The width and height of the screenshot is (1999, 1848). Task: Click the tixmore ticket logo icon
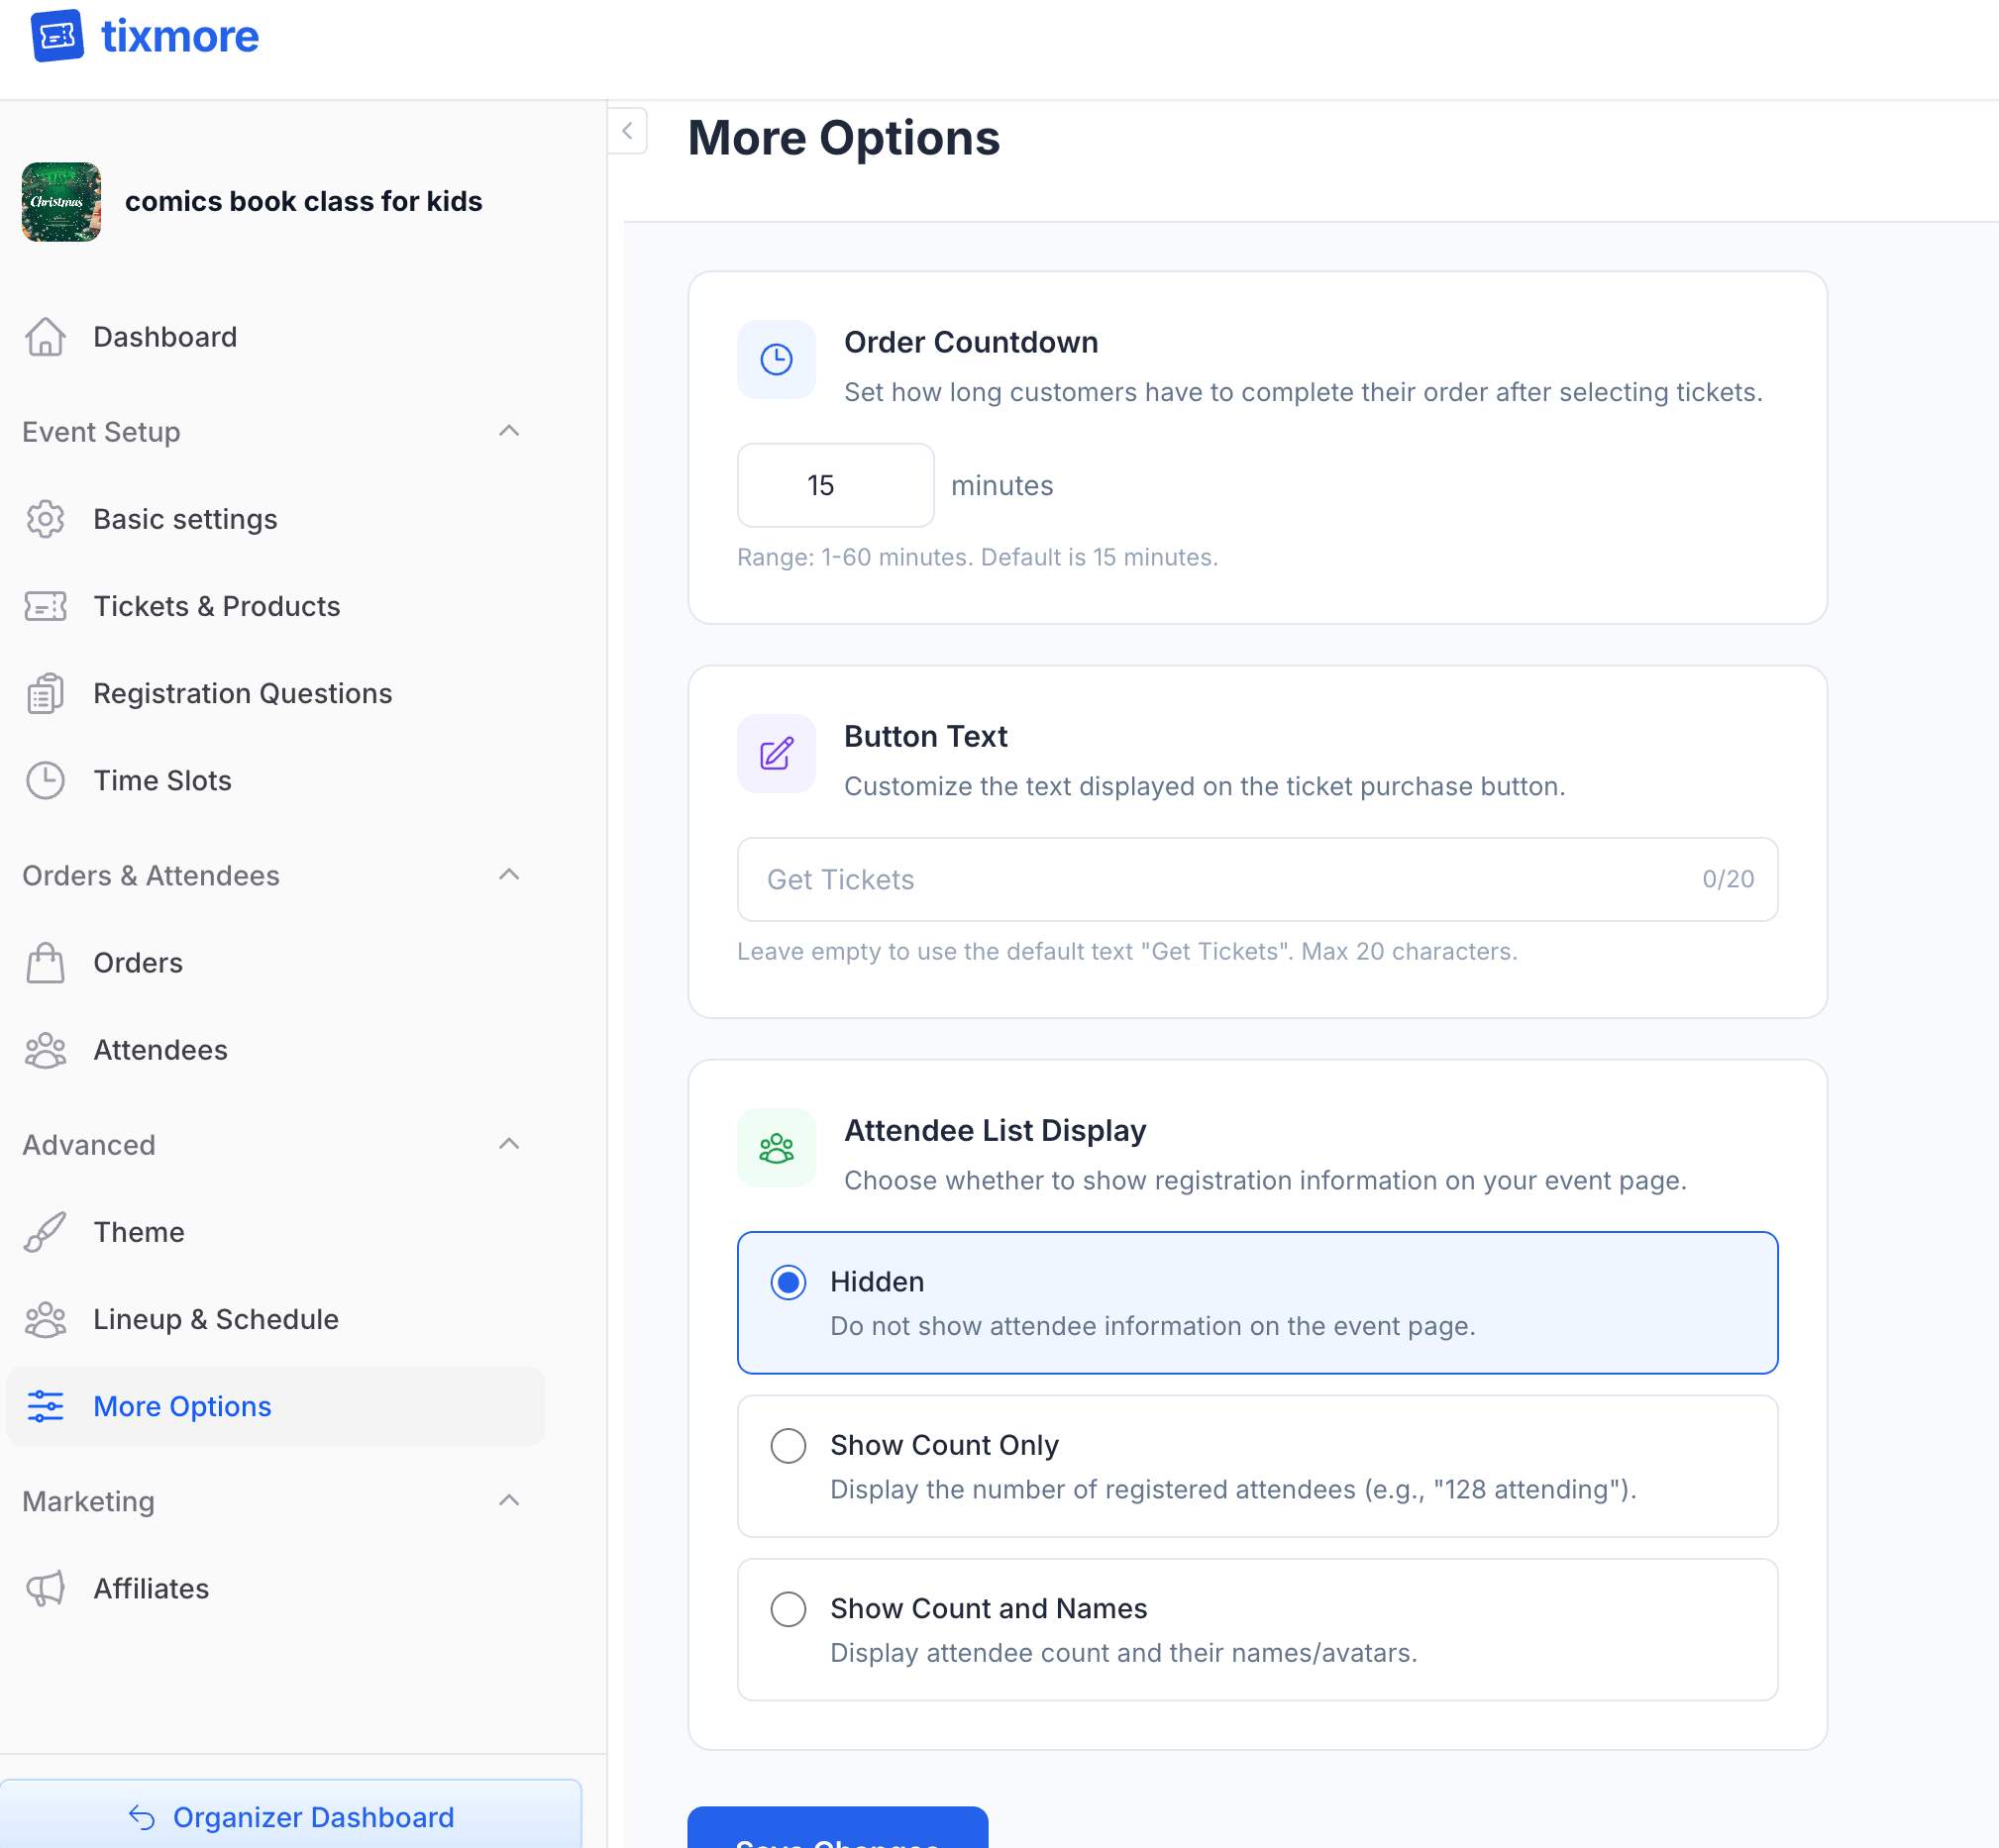tap(58, 36)
